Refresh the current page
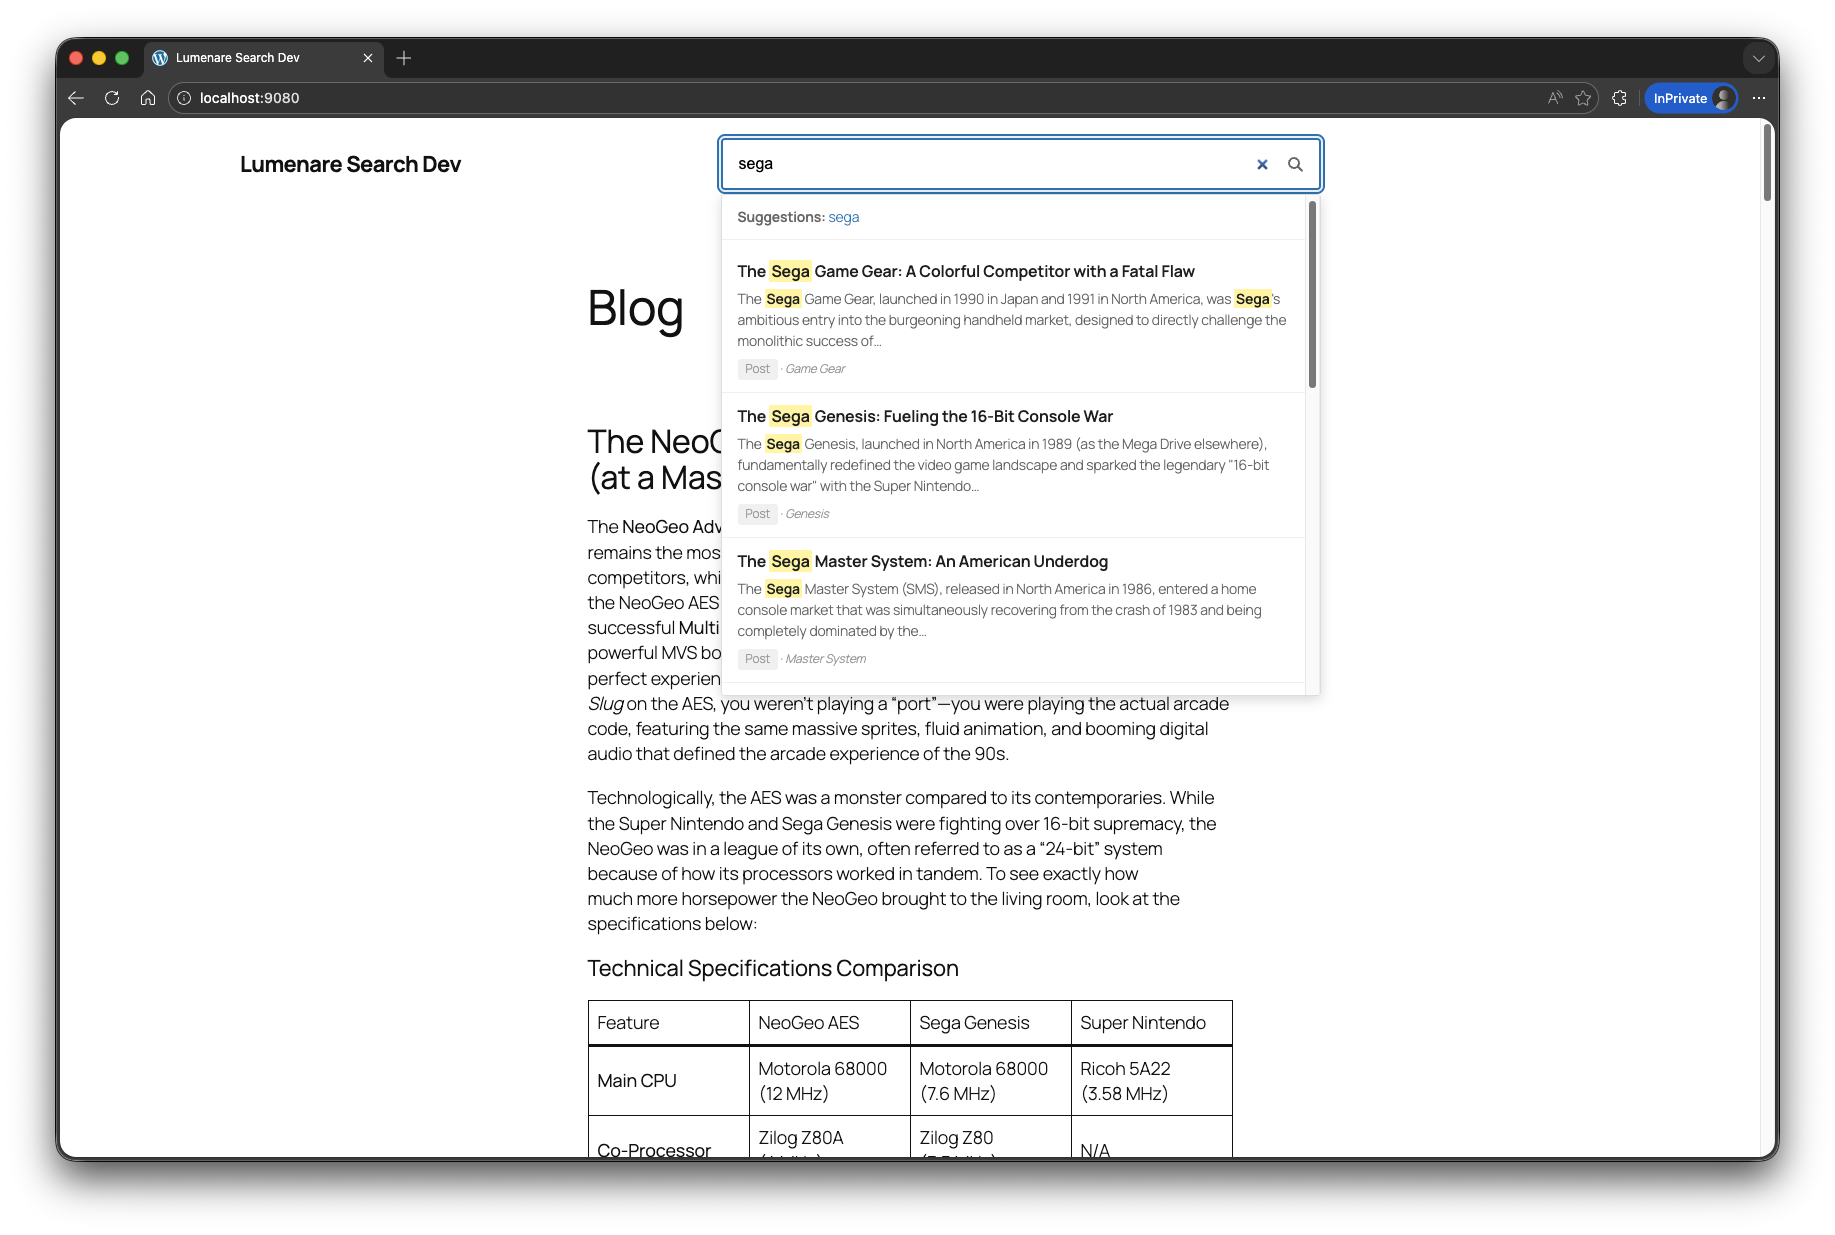This screenshot has height=1235, width=1835. pos(112,98)
